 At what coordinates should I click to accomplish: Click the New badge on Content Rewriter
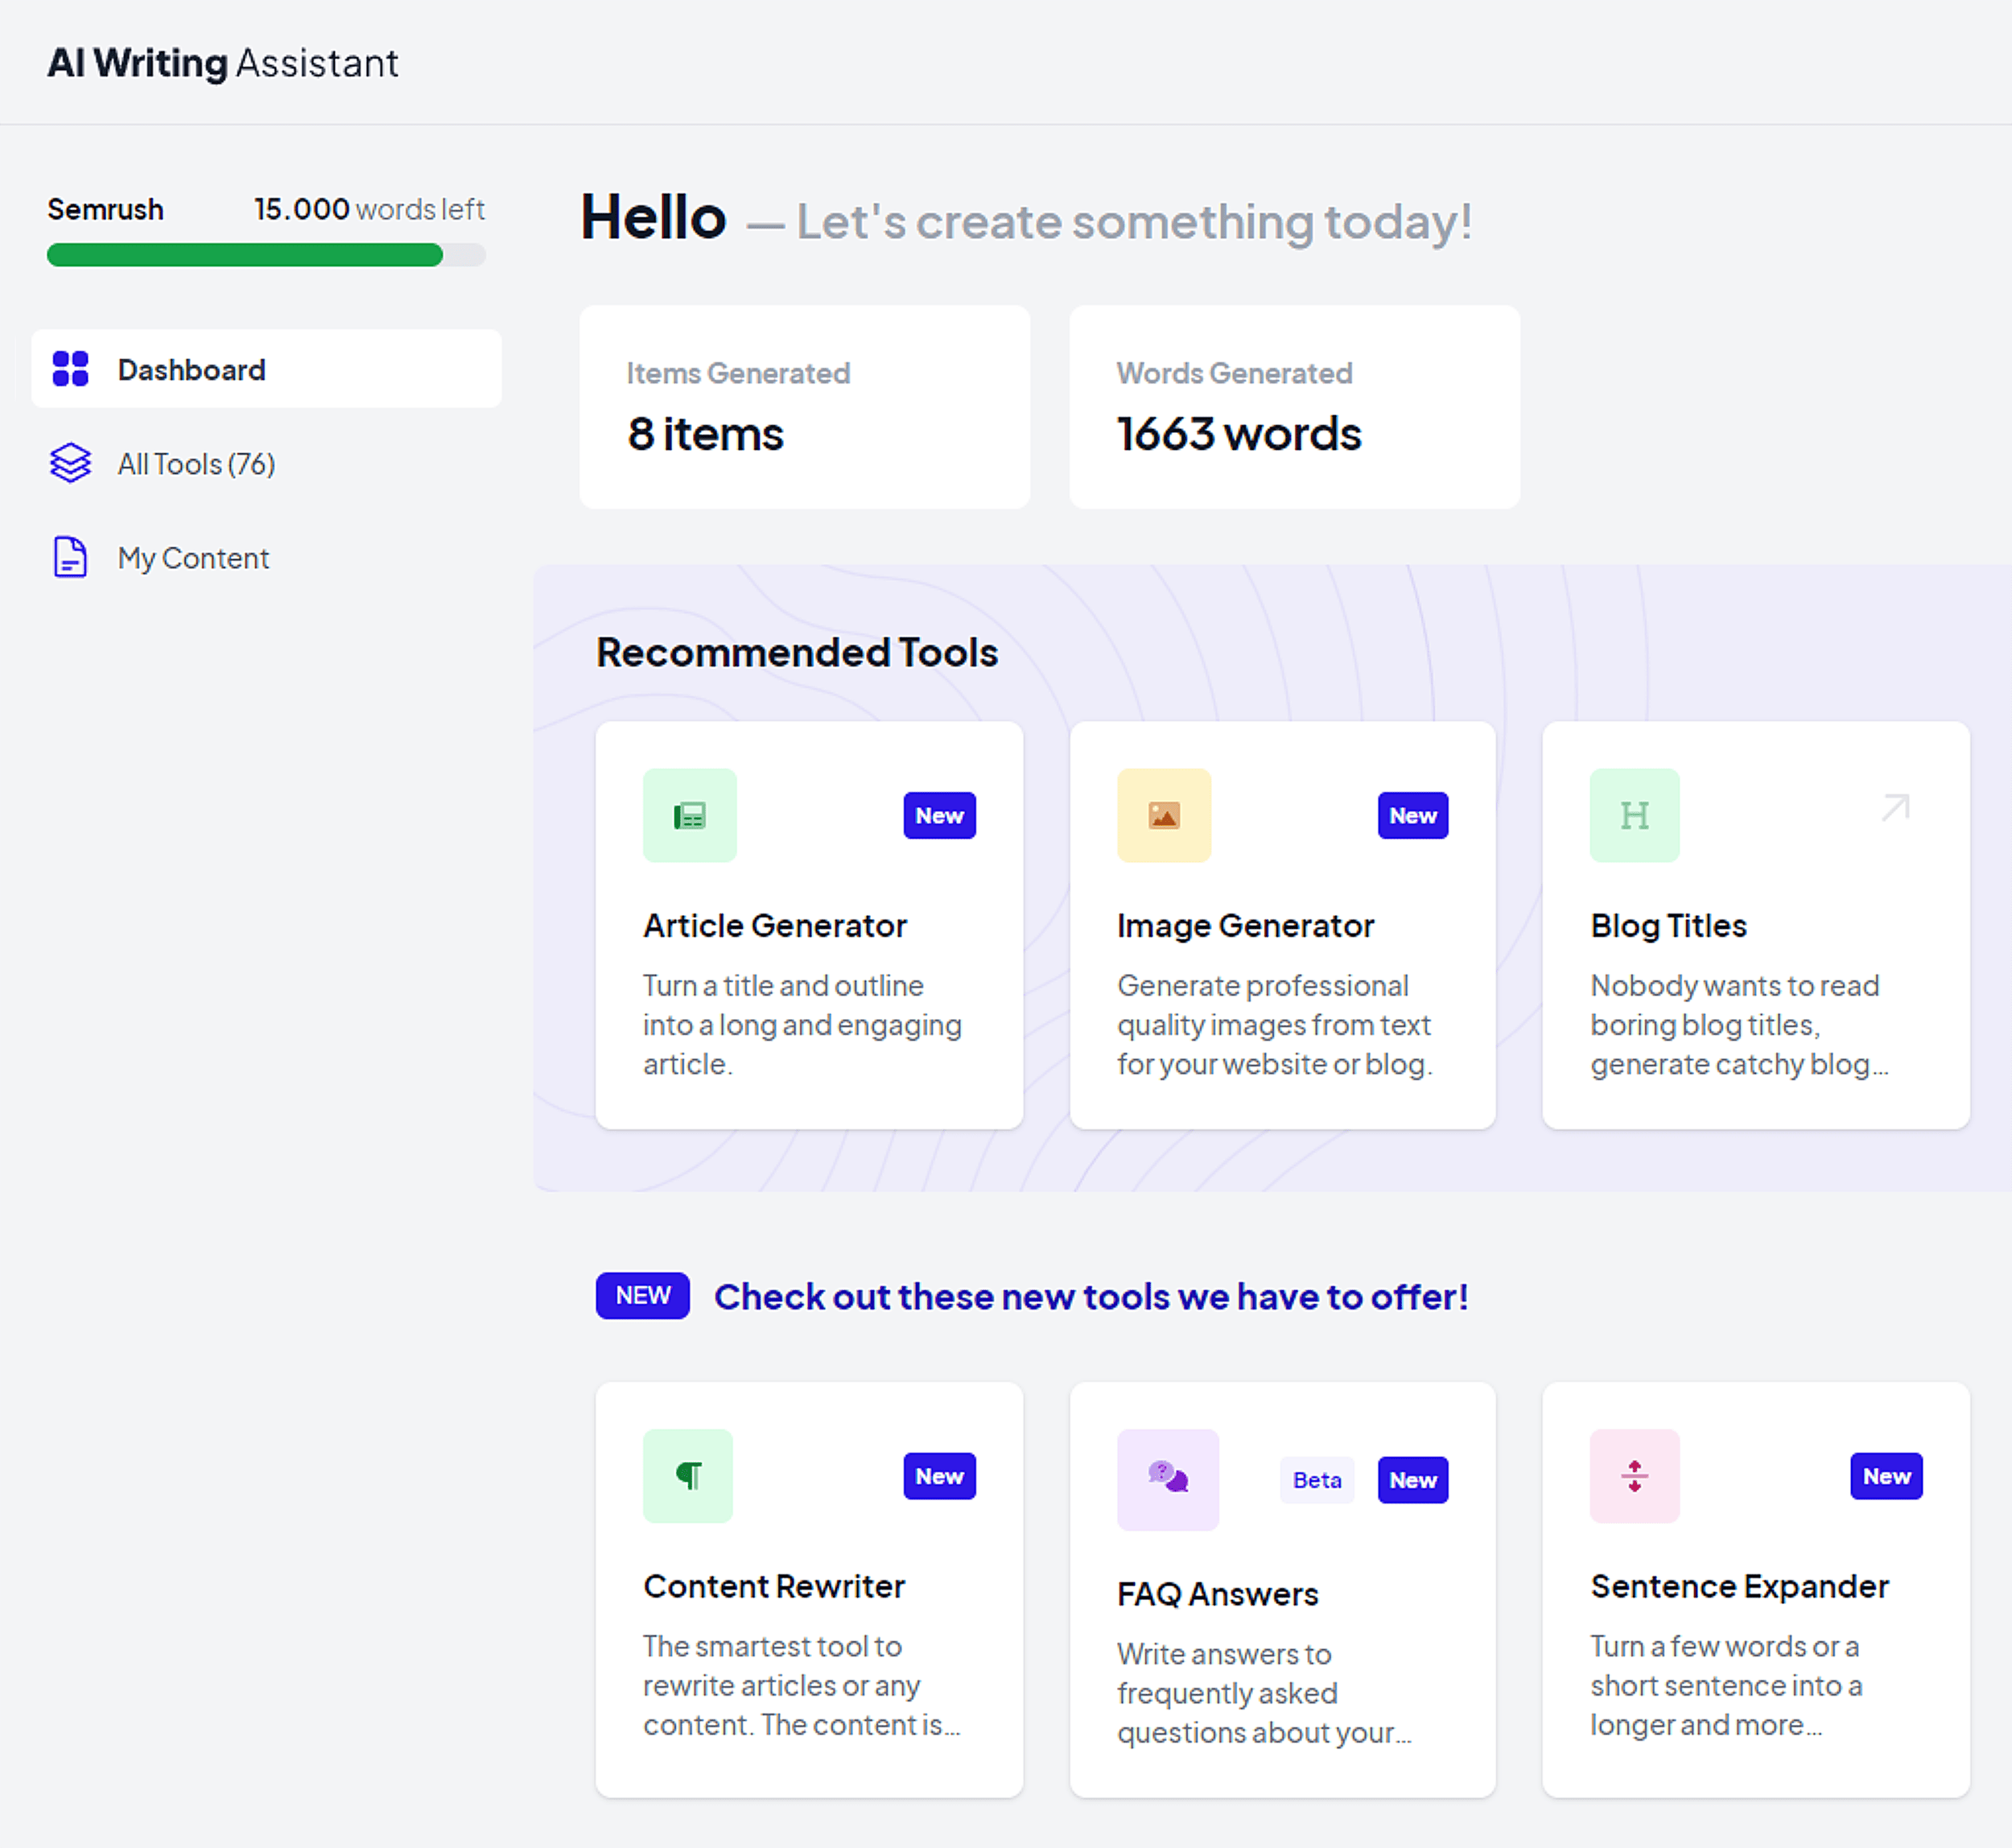(x=939, y=1475)
